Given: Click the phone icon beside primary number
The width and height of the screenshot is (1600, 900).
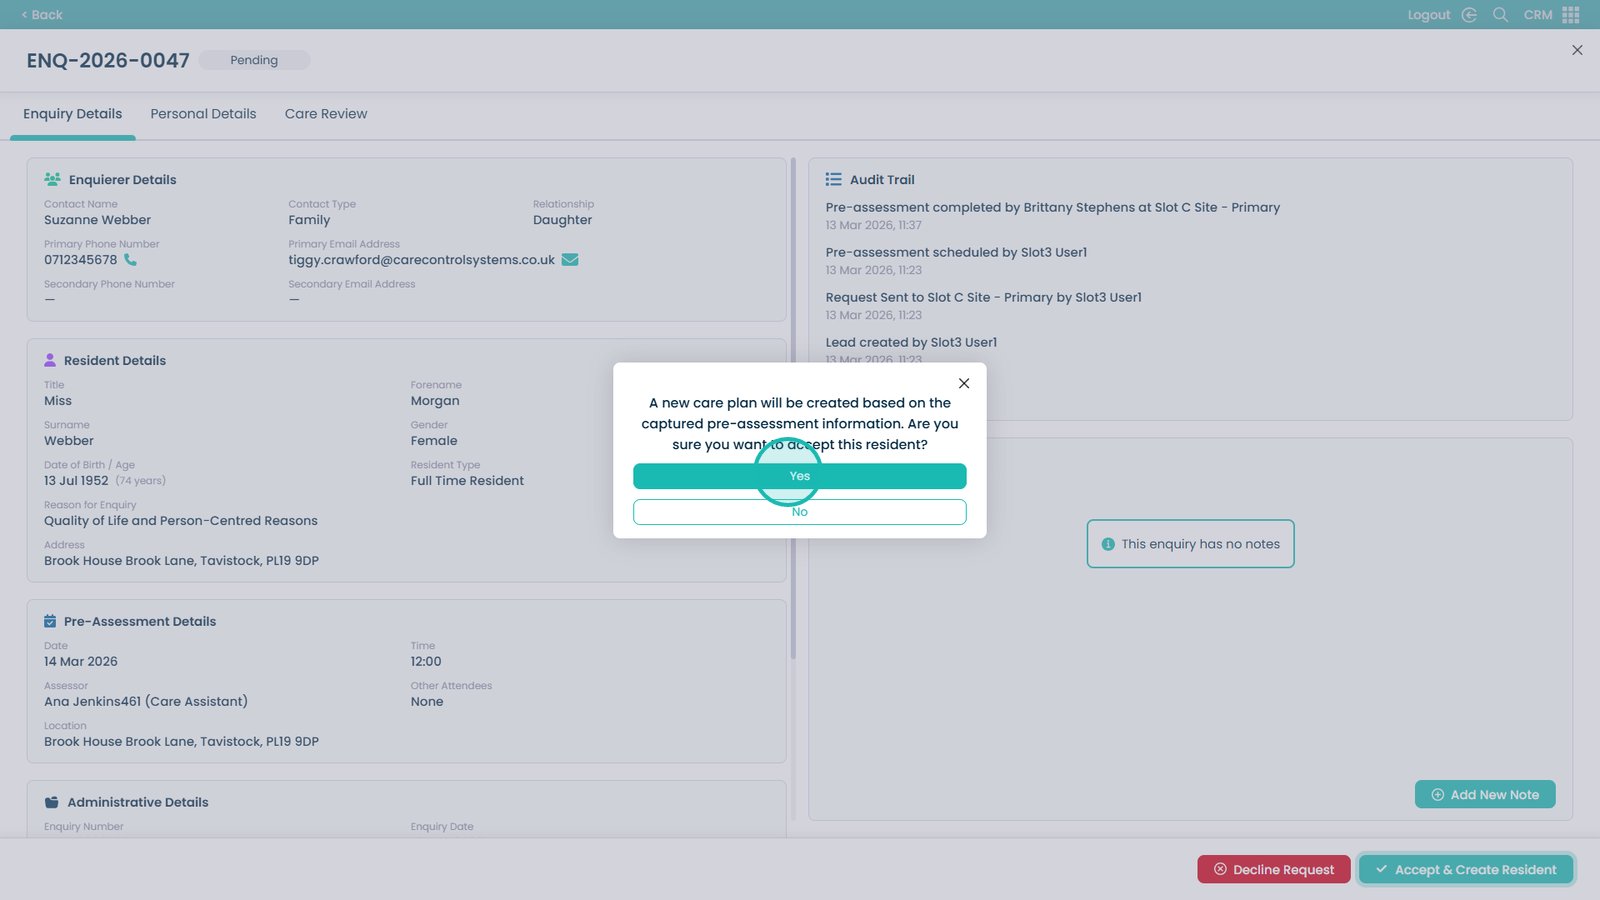Looking at the screenshot, I should (130, 260).
